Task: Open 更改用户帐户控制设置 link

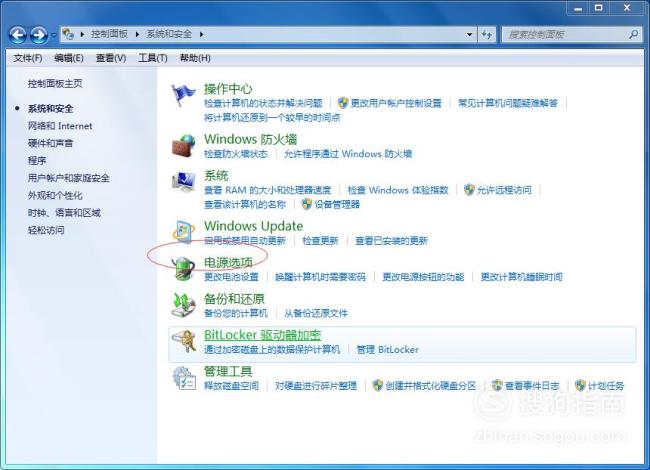Action: point(396,103)
